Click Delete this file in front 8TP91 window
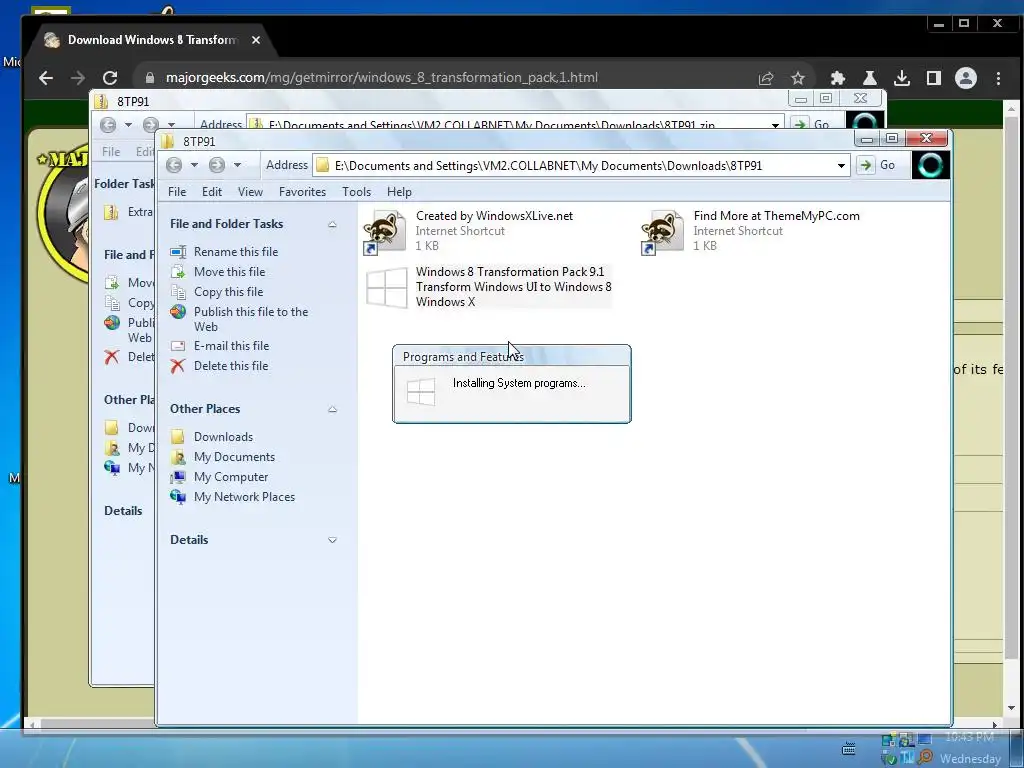This screenshot has height=768, width=1024. (x=231, y=366)
